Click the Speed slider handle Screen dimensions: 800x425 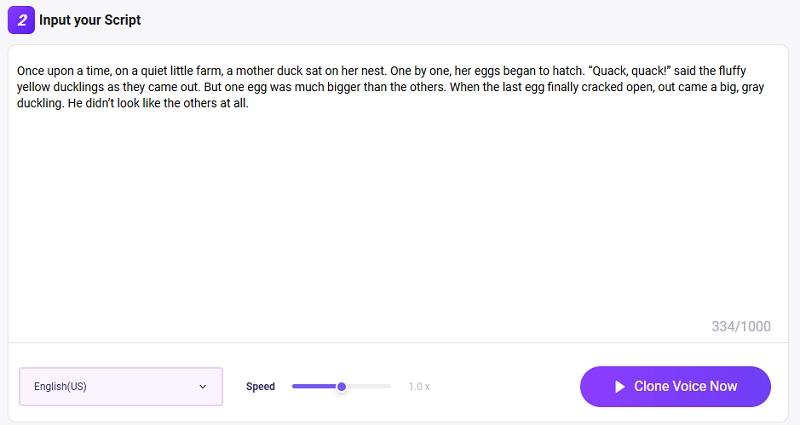point(342,386)
